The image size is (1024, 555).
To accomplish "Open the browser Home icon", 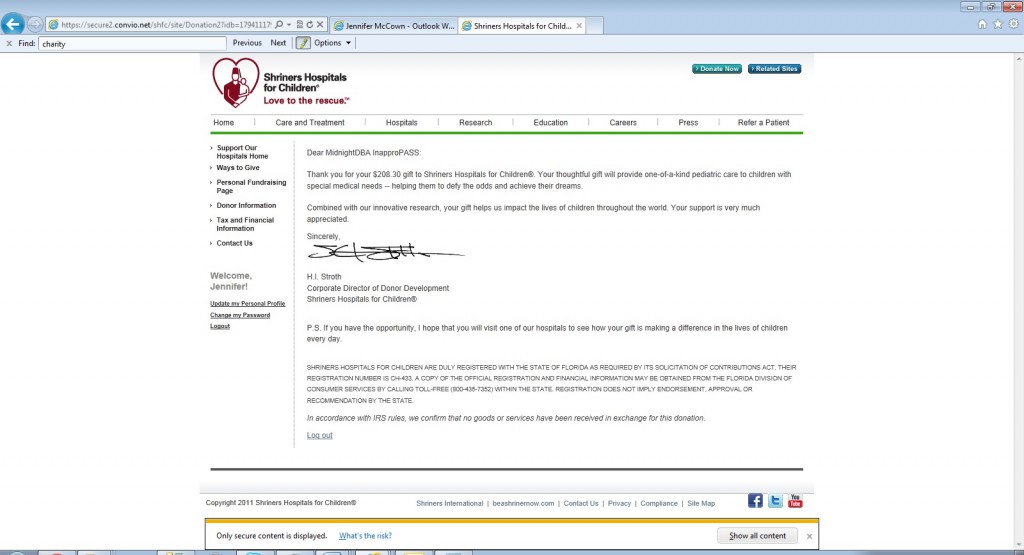I will pos(982,24).
